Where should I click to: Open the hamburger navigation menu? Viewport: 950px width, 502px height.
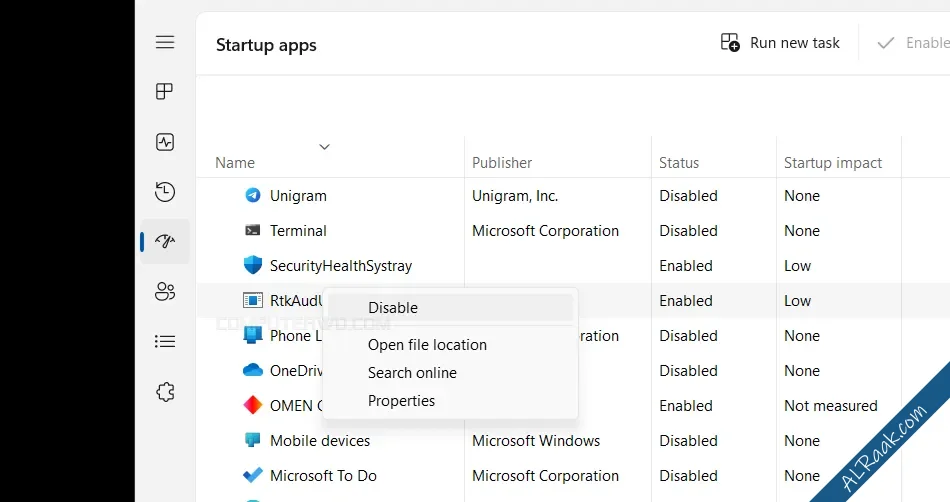[165, 42]
